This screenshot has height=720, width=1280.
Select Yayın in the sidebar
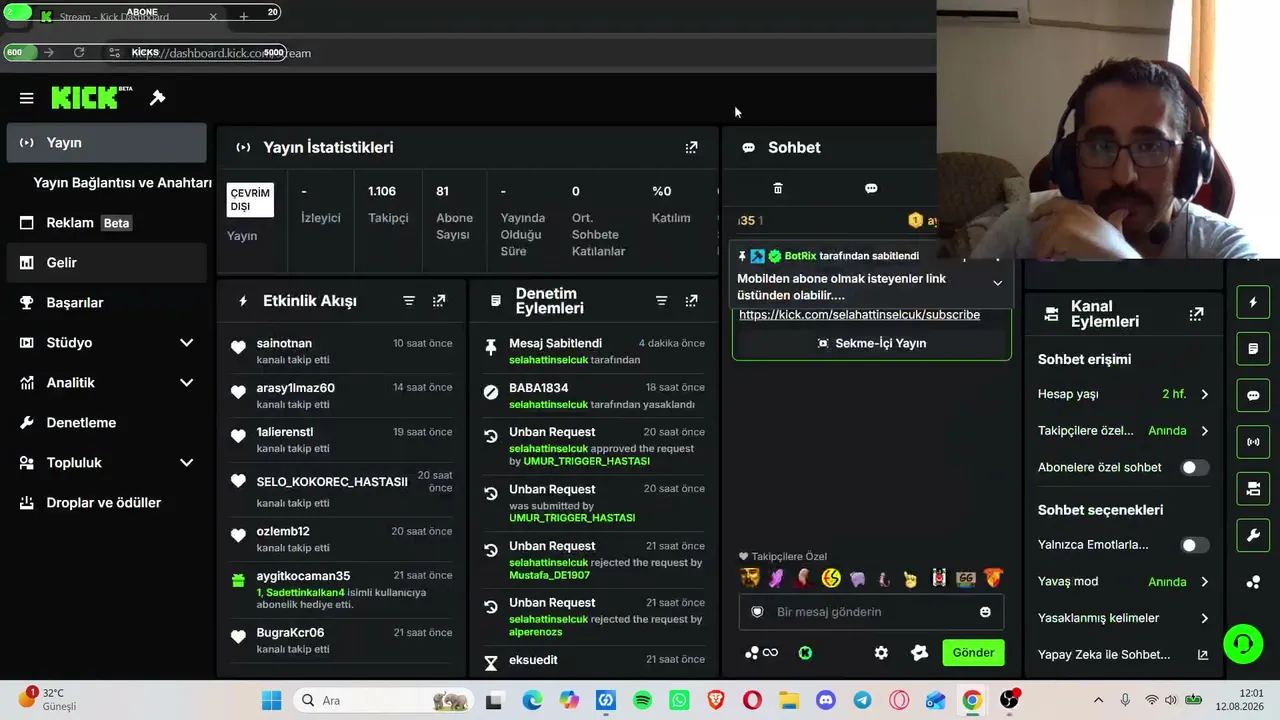click(x=106, y=143)
